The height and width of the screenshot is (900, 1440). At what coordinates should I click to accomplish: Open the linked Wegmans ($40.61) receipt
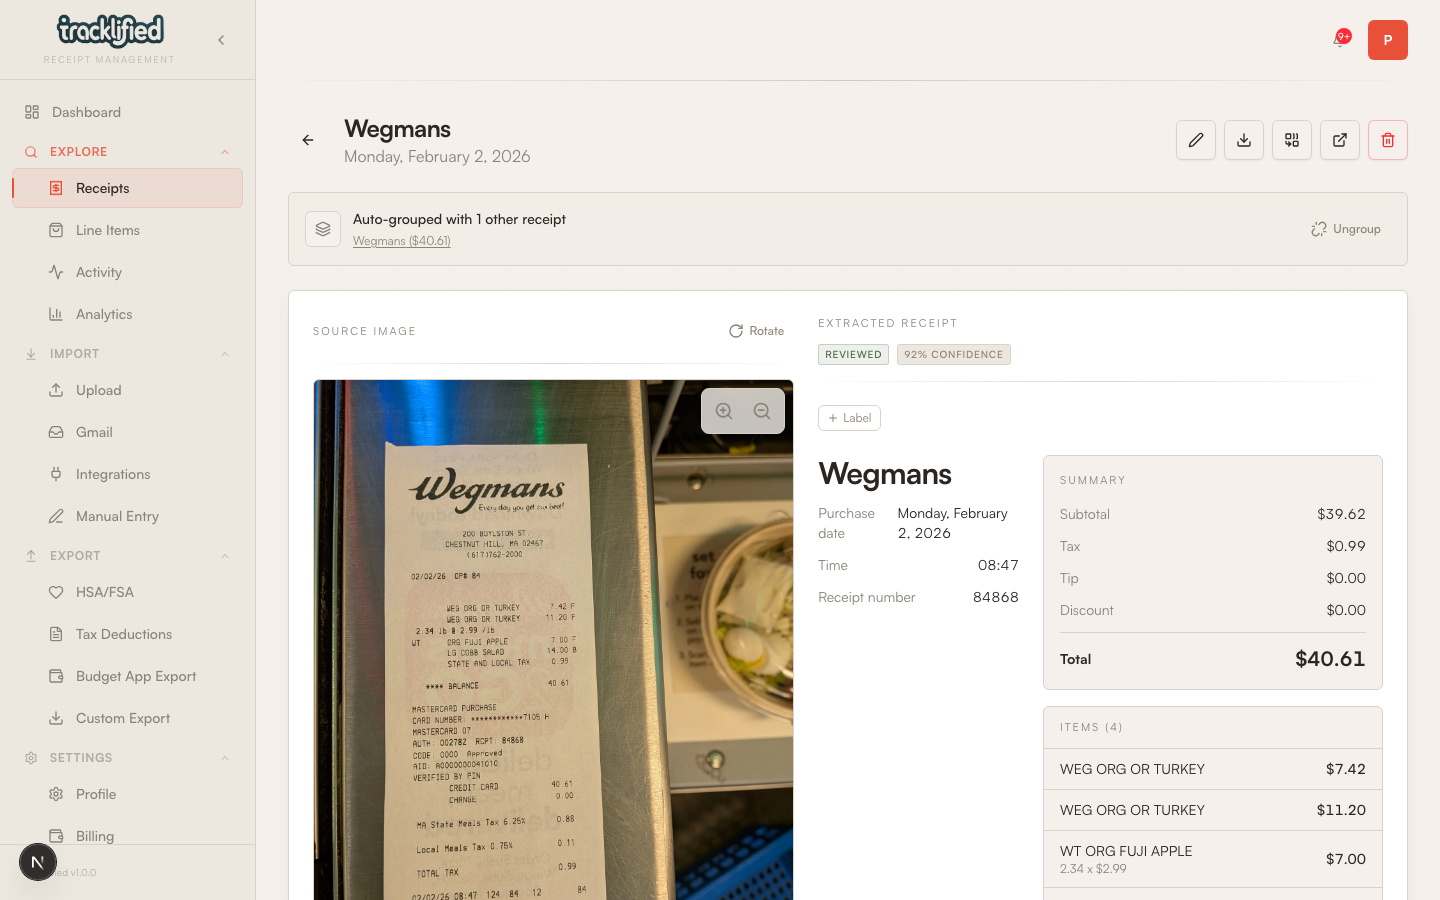click(x=402, y=241)
